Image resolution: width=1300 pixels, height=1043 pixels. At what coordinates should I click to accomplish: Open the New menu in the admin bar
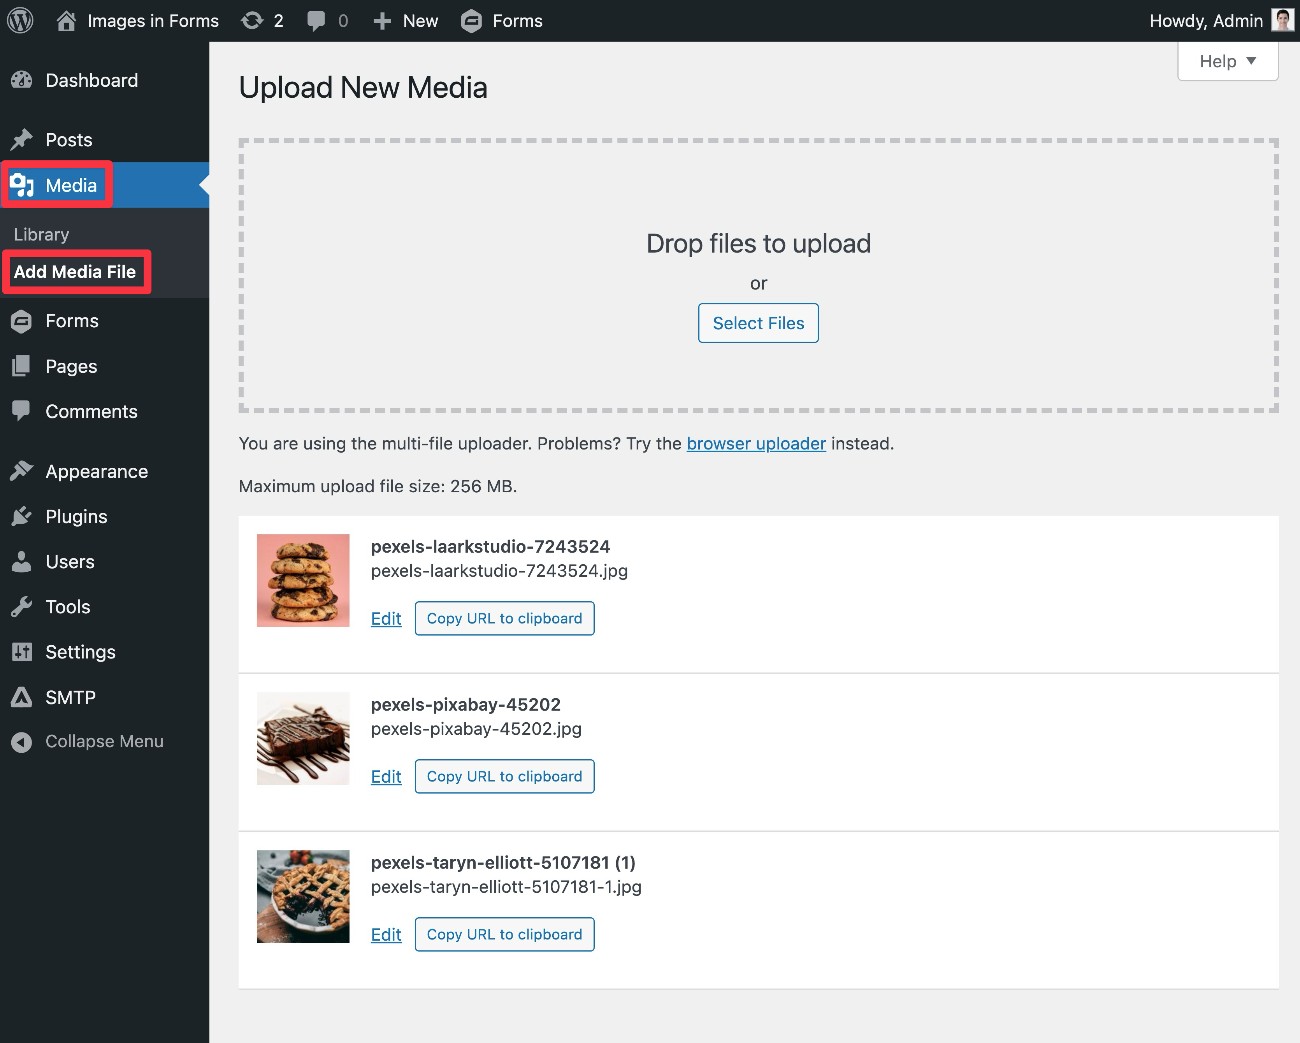click(x=404, y=20)
